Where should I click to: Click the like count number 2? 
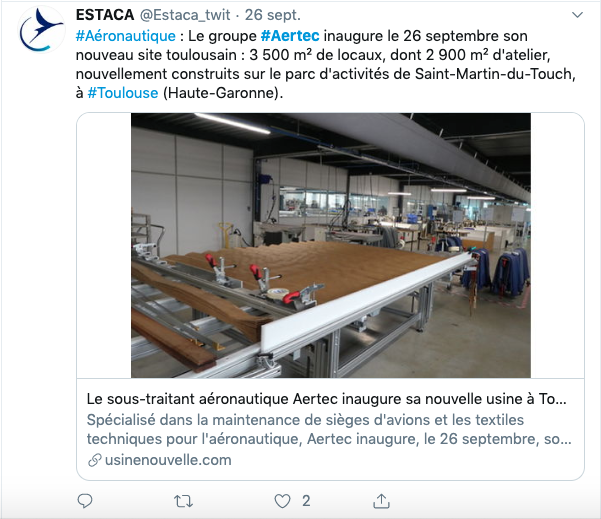coord(306,501)
